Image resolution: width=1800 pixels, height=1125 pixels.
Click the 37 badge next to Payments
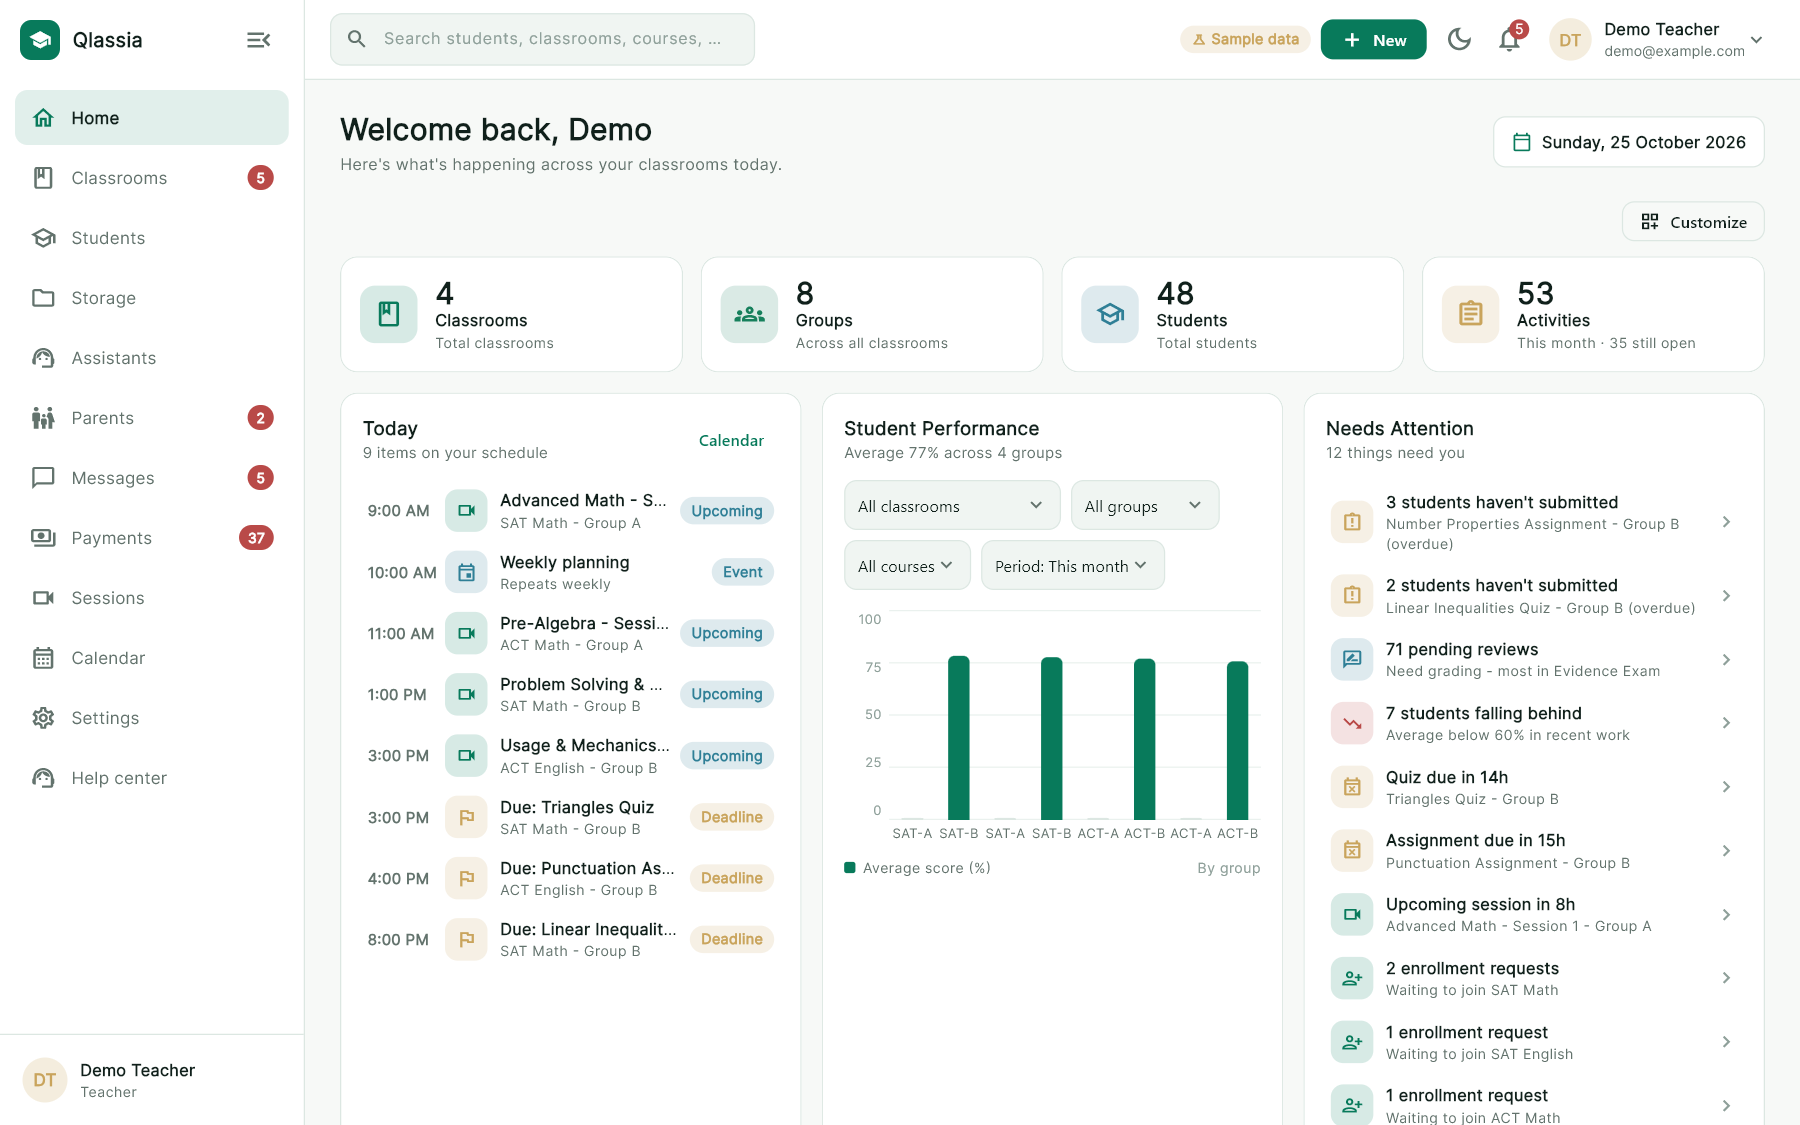[256, 538]
